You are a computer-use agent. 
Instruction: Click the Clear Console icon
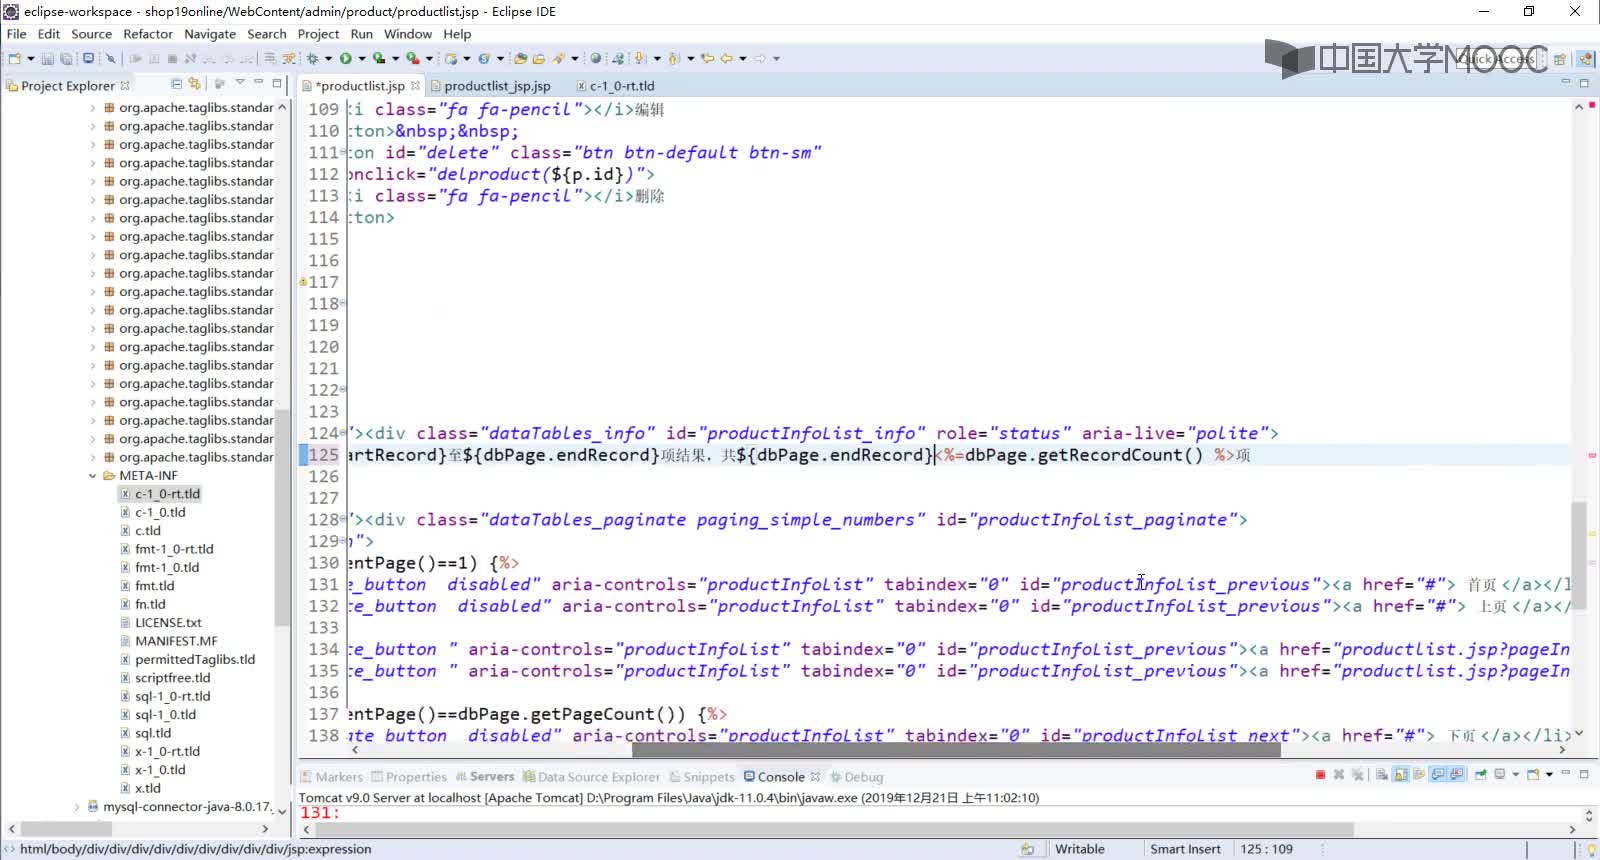[1381, 775]
